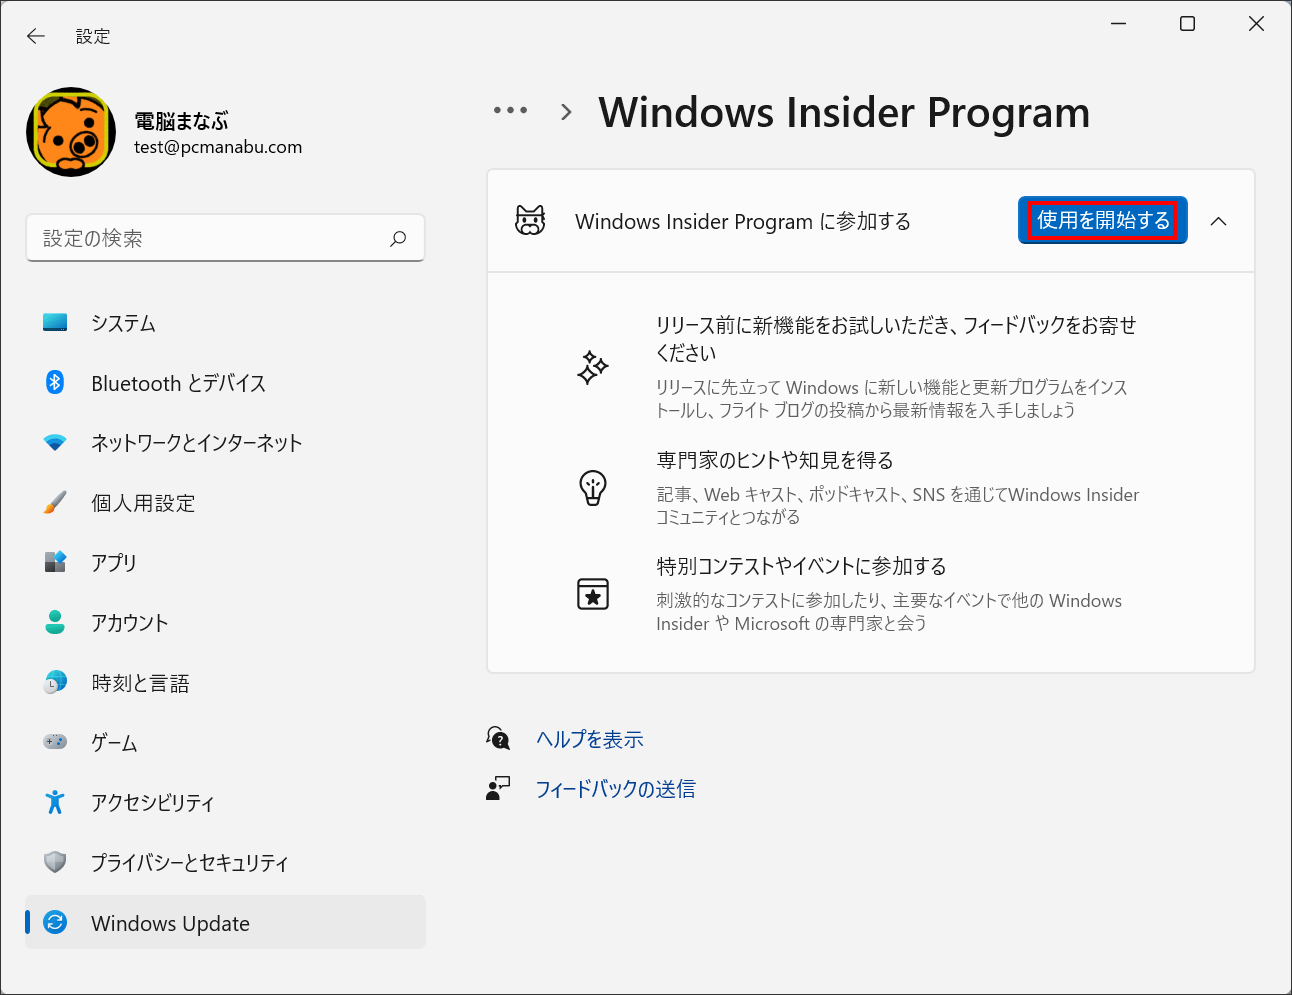Click the 電脳まなぶ user name

coord(181,121)
